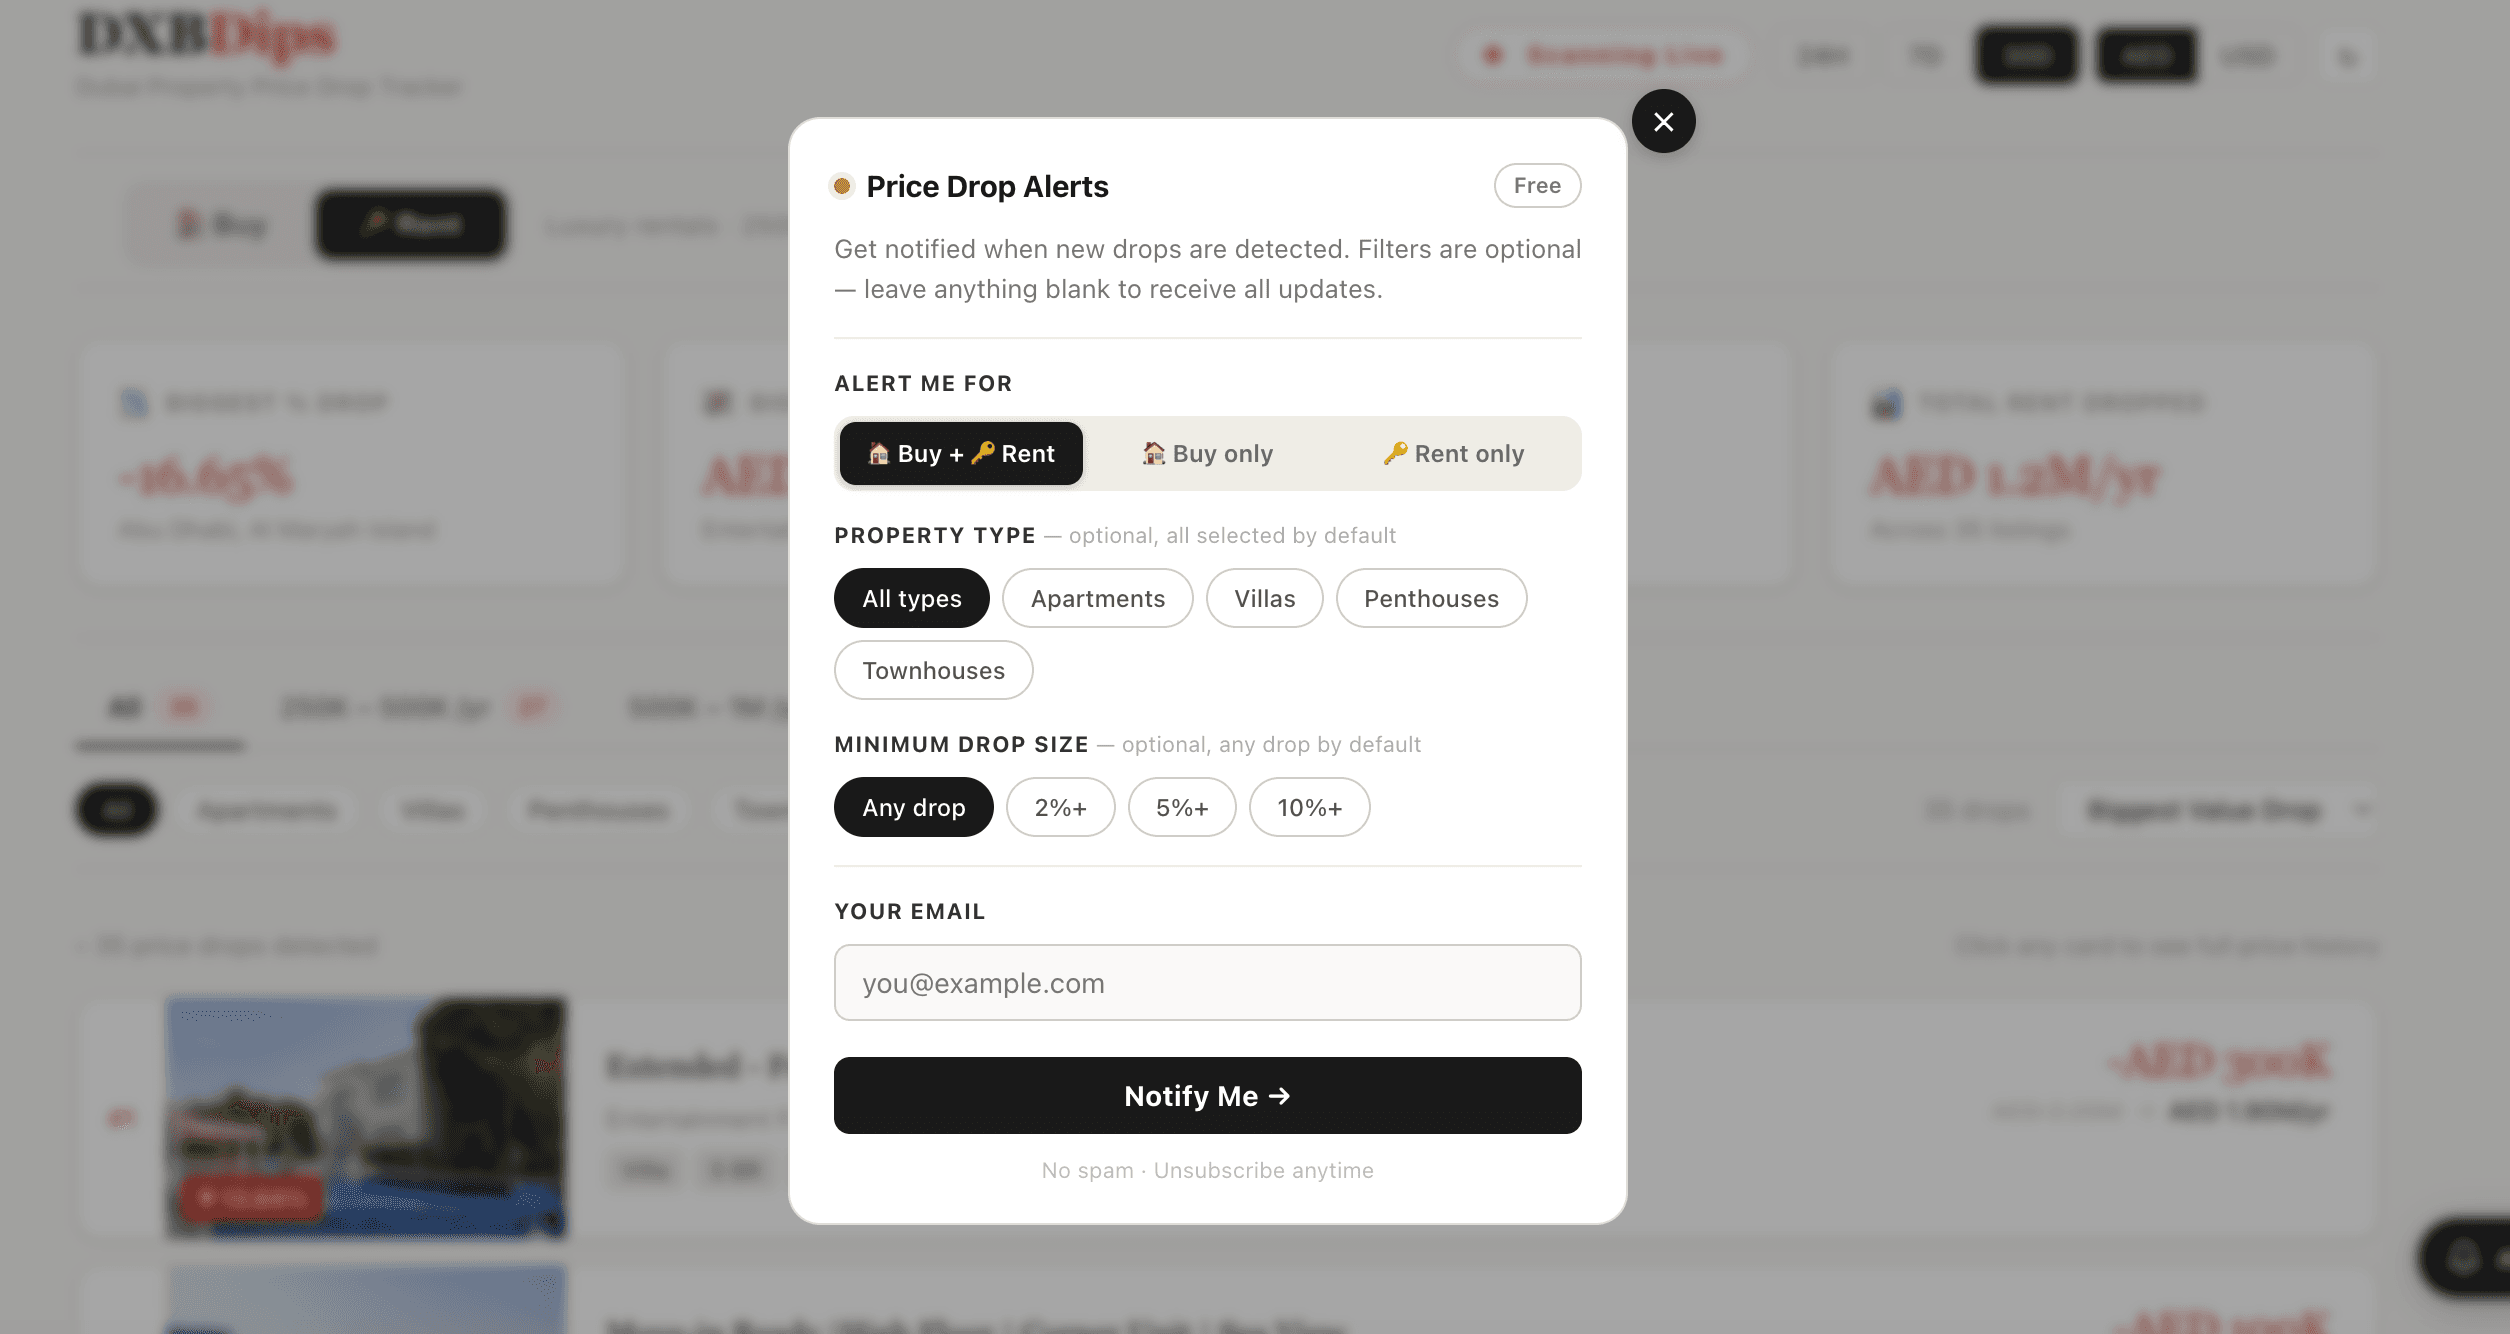2510x1334 pixels.
Task: Enable the "Townhouses" property filter
Action: point(933,670)
